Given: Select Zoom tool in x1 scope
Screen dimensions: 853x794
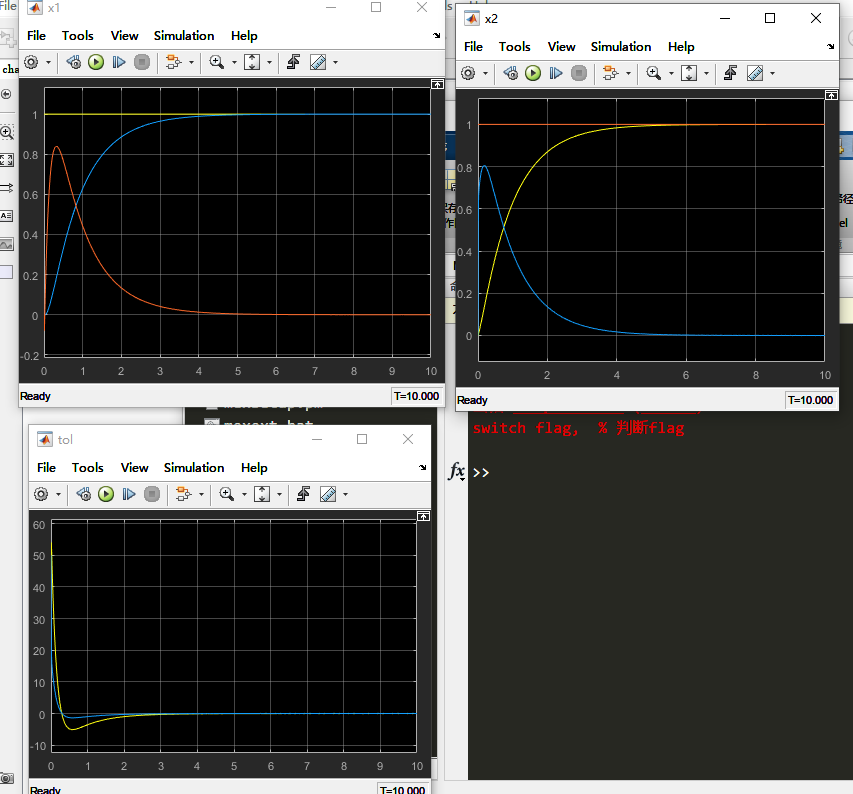Looking at the screenshot, I should pyautogui.click(x=217, y=62).
